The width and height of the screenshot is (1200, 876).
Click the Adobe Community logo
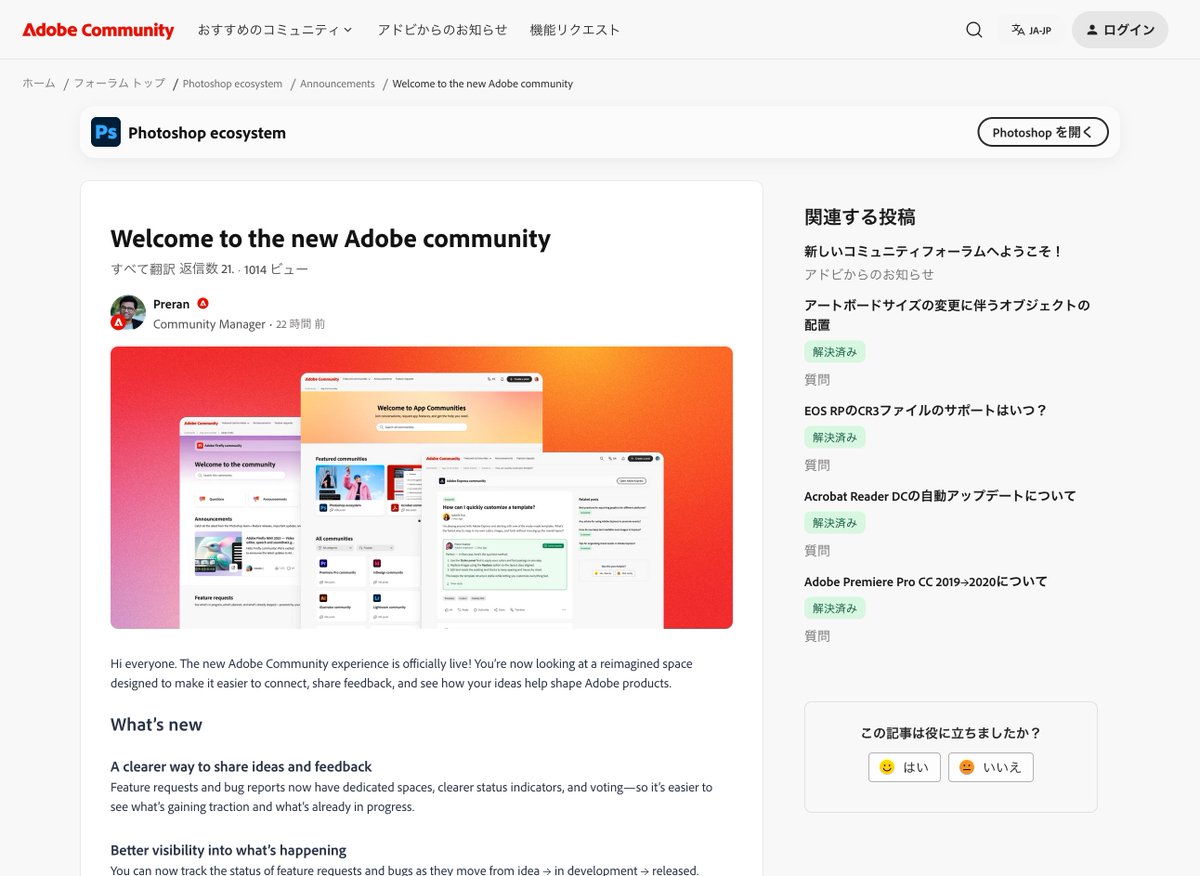pos(98,30)
